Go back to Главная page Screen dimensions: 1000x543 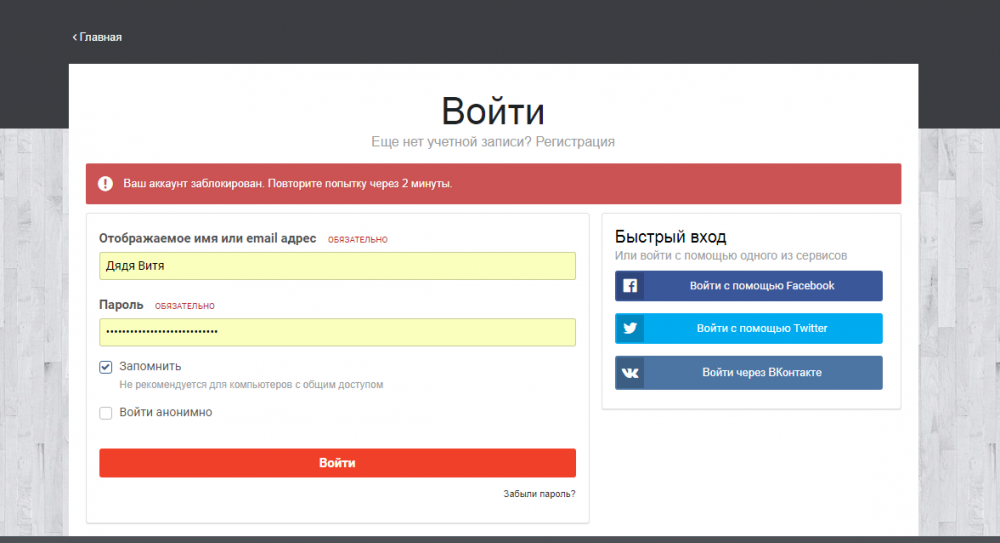[x=100, y=37]
